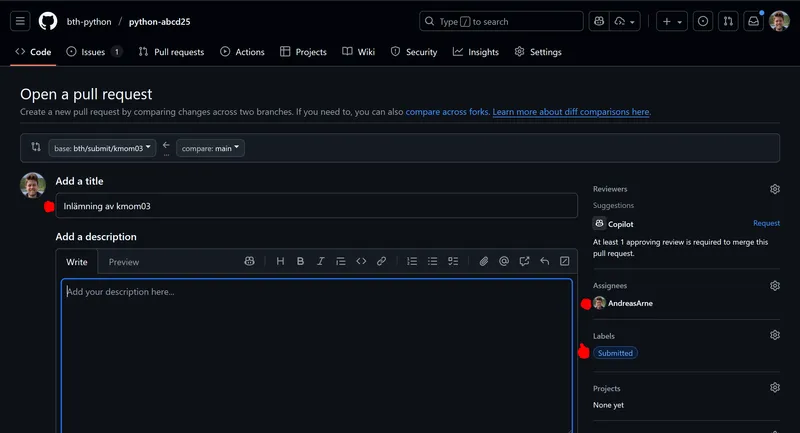800x433 pixels.
Task: Request Copilot review
Action: [x=766, y=224]
